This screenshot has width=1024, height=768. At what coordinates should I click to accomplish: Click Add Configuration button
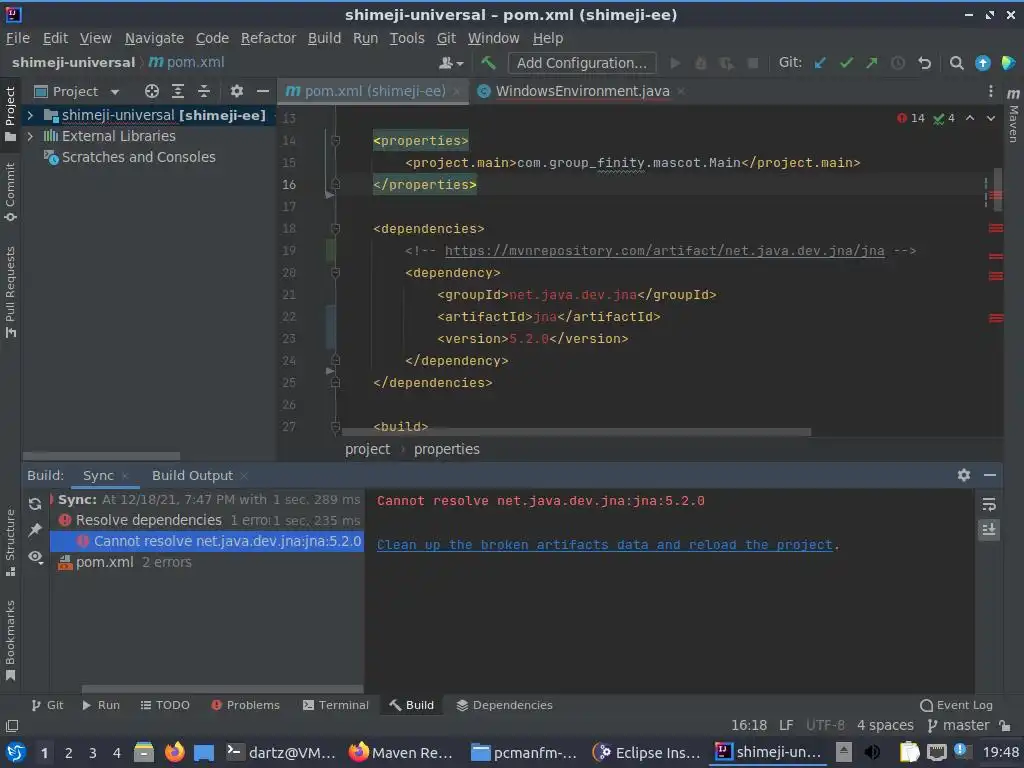(581, 63)
